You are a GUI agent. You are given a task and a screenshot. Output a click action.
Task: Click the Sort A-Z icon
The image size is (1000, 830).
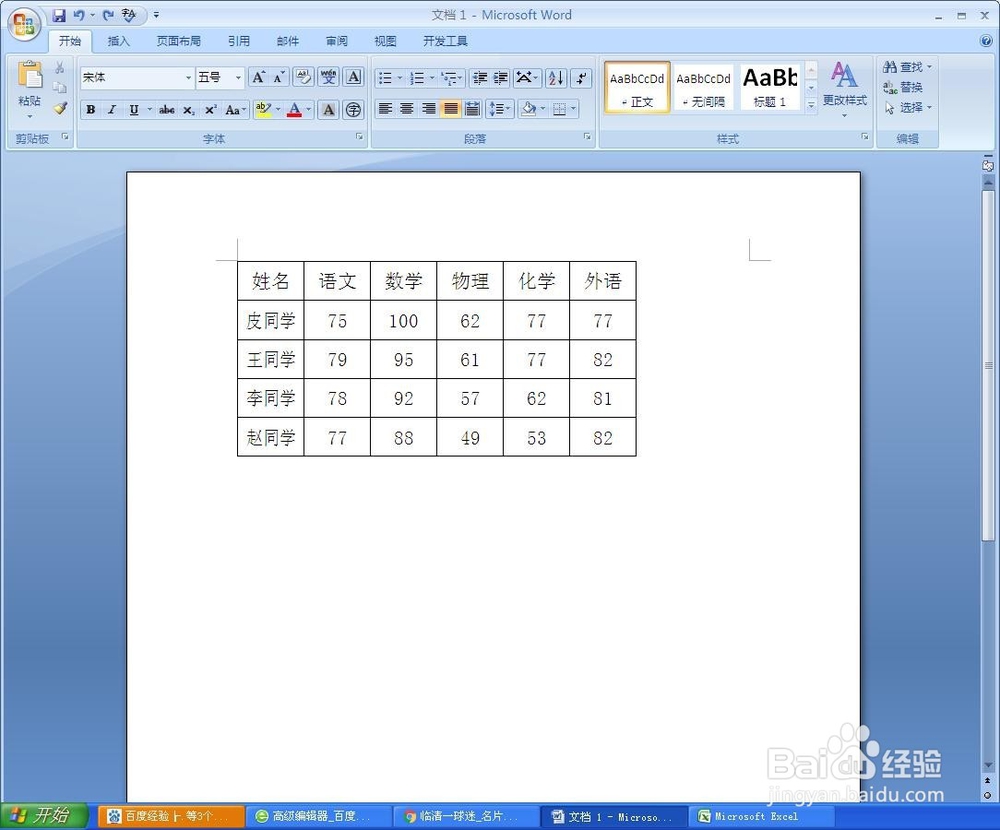tap(555, 78)
